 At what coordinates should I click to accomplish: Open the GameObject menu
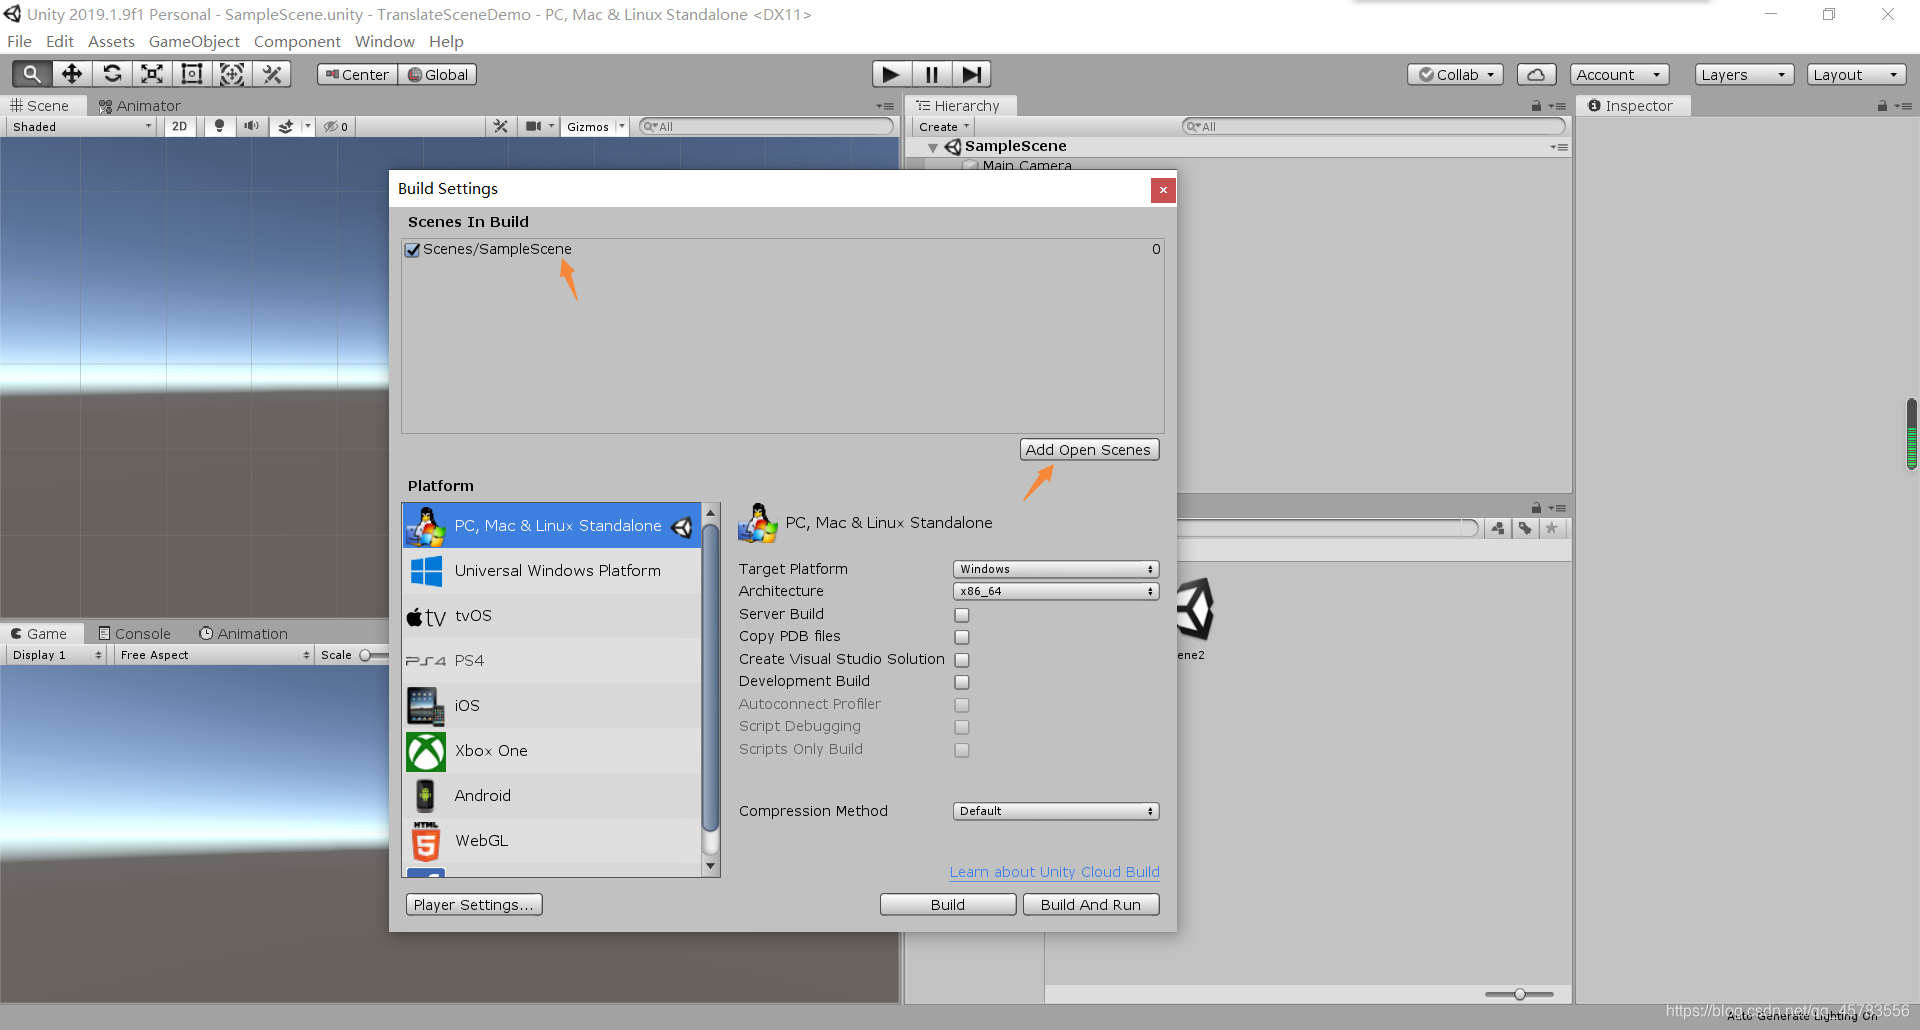point(194,41)
